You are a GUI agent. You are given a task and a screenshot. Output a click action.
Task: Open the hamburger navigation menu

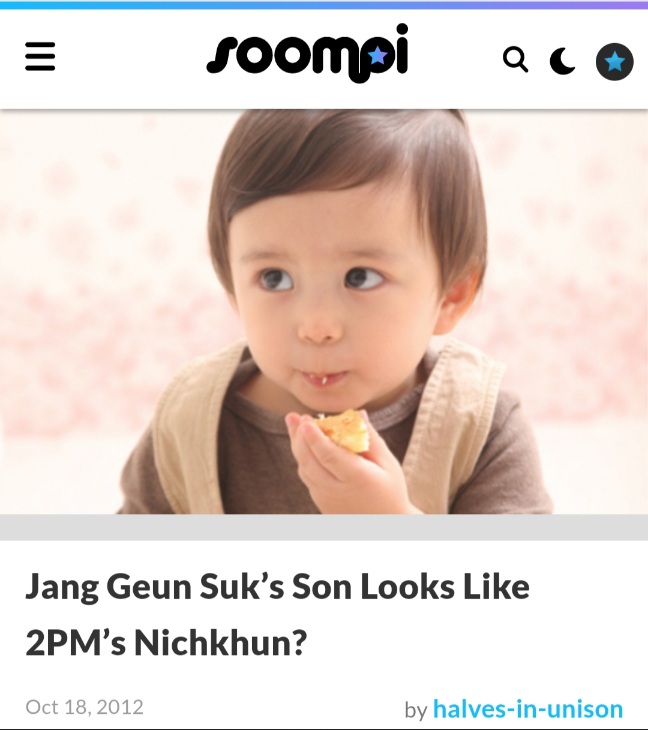(40, 56)
